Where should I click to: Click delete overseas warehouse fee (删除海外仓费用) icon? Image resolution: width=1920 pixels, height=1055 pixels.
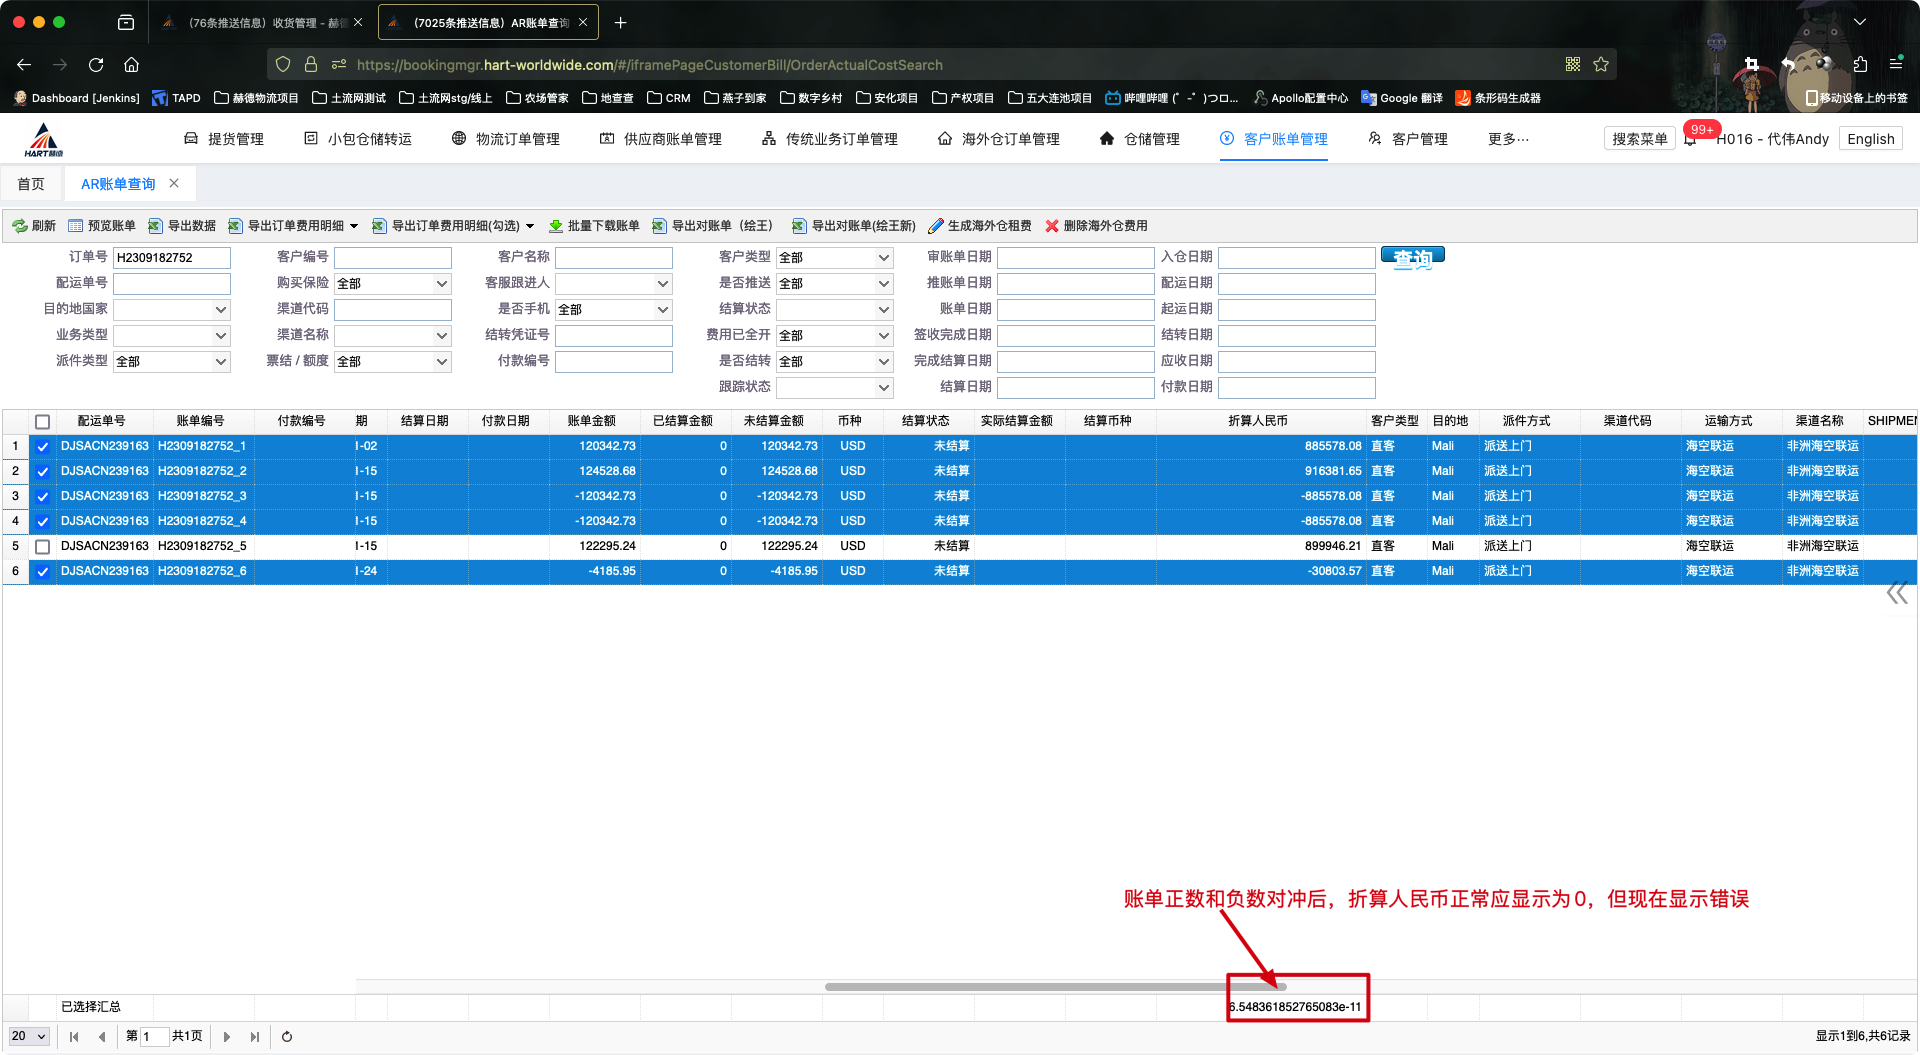click(x=1052, y=226)
